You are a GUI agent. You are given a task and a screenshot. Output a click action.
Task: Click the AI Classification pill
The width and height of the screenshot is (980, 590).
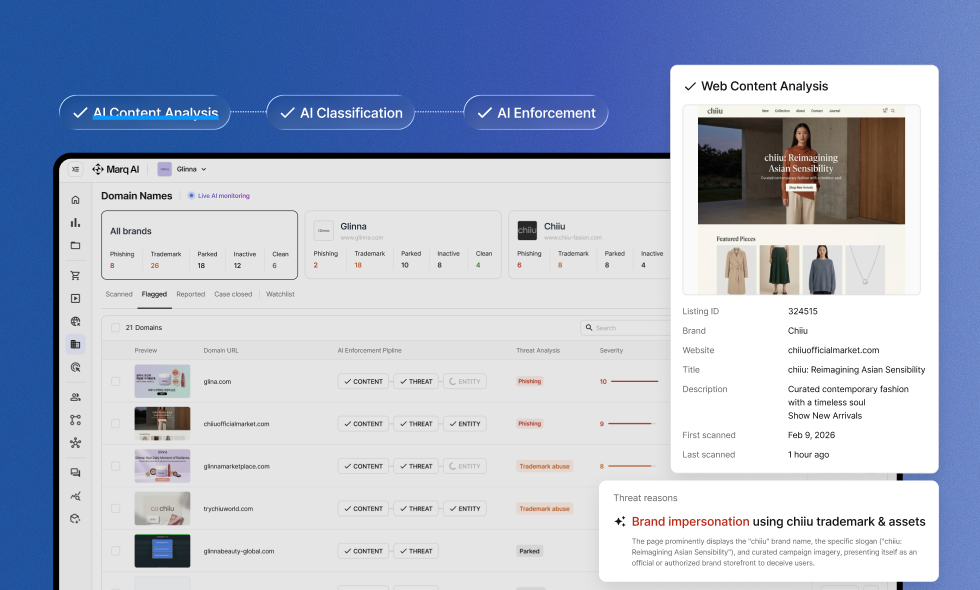pos(341,112)
